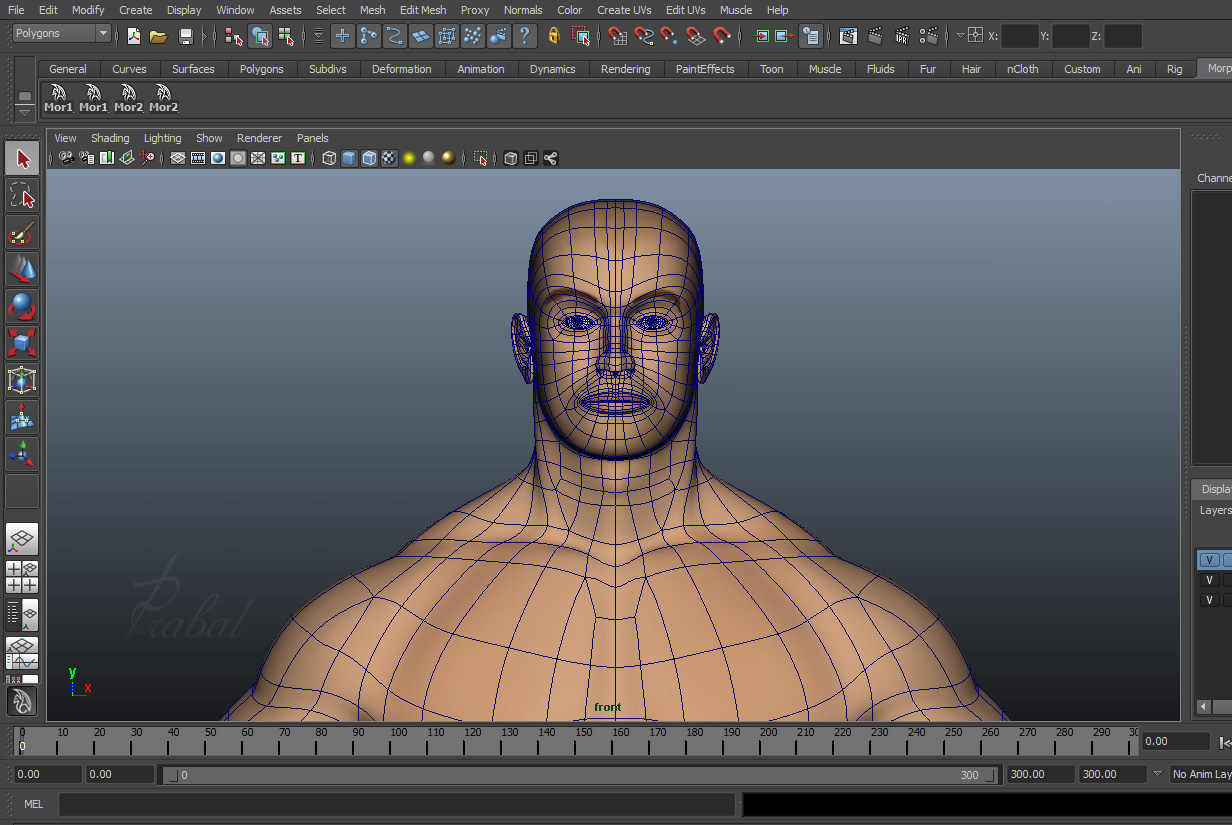The image size is (1232, 825).
Task: Save the scene using the save icon
Action: 185,36
